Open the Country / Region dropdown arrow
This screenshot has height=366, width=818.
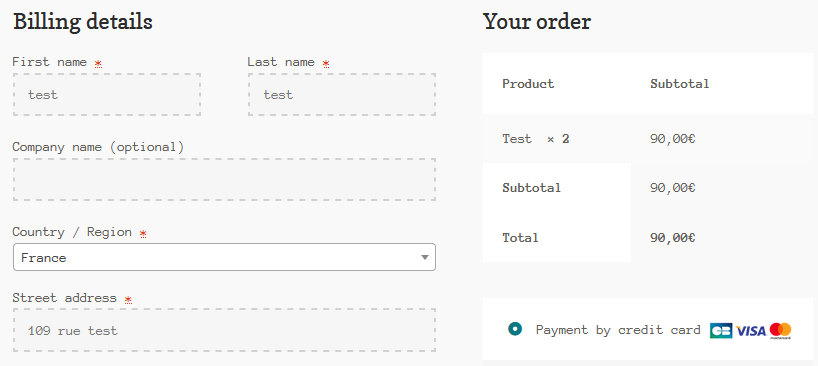425,257
